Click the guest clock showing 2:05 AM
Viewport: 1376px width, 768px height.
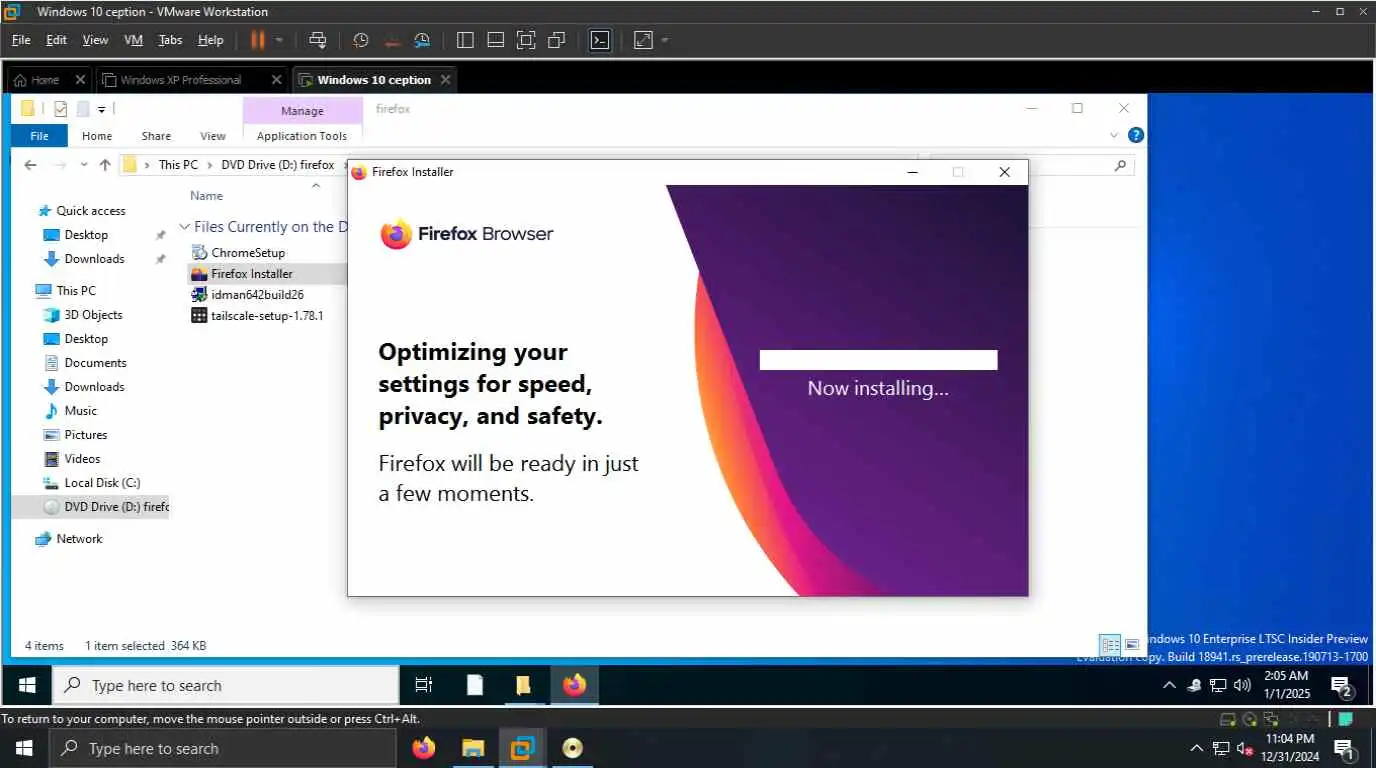(1286, 685)
